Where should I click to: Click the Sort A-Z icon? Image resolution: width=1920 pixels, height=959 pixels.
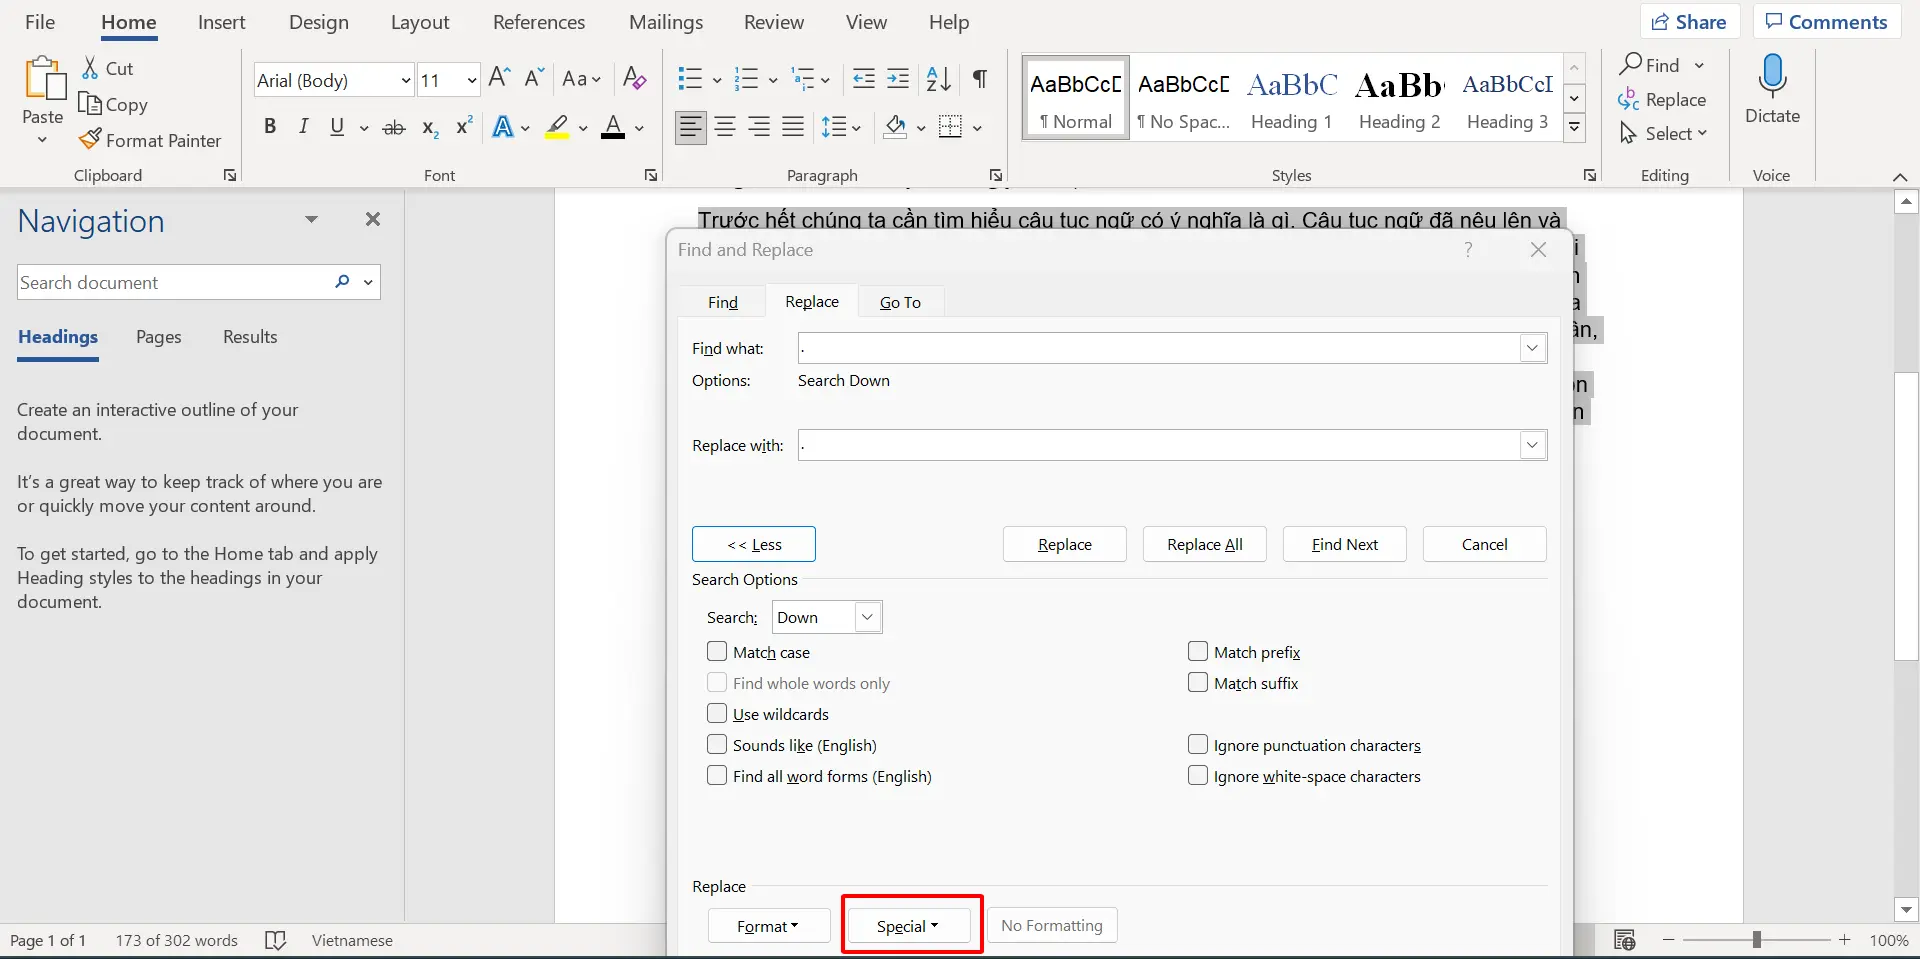click(x=938, y=79)
